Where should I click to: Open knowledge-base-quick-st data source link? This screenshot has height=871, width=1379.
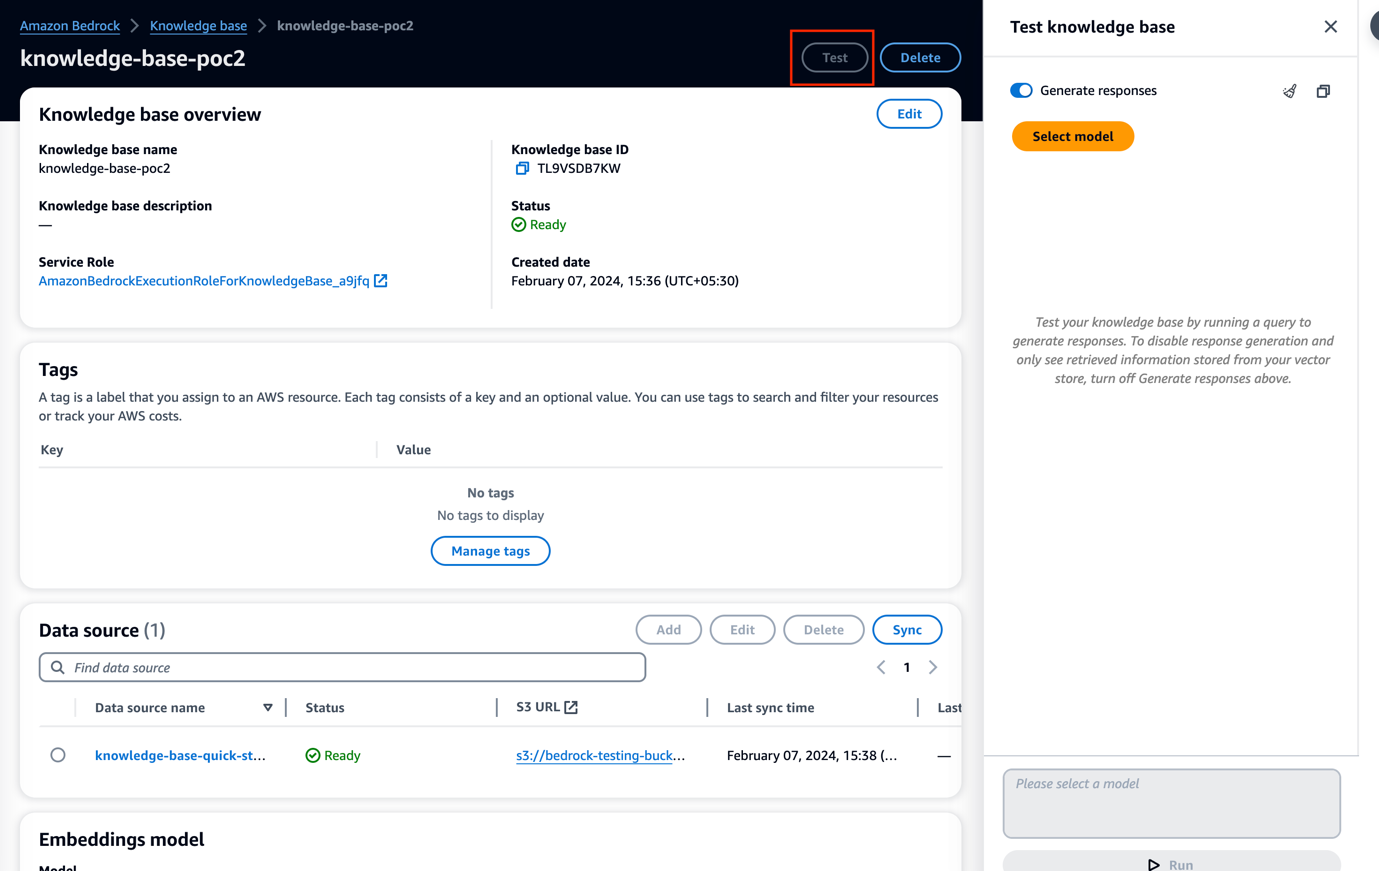180,755
